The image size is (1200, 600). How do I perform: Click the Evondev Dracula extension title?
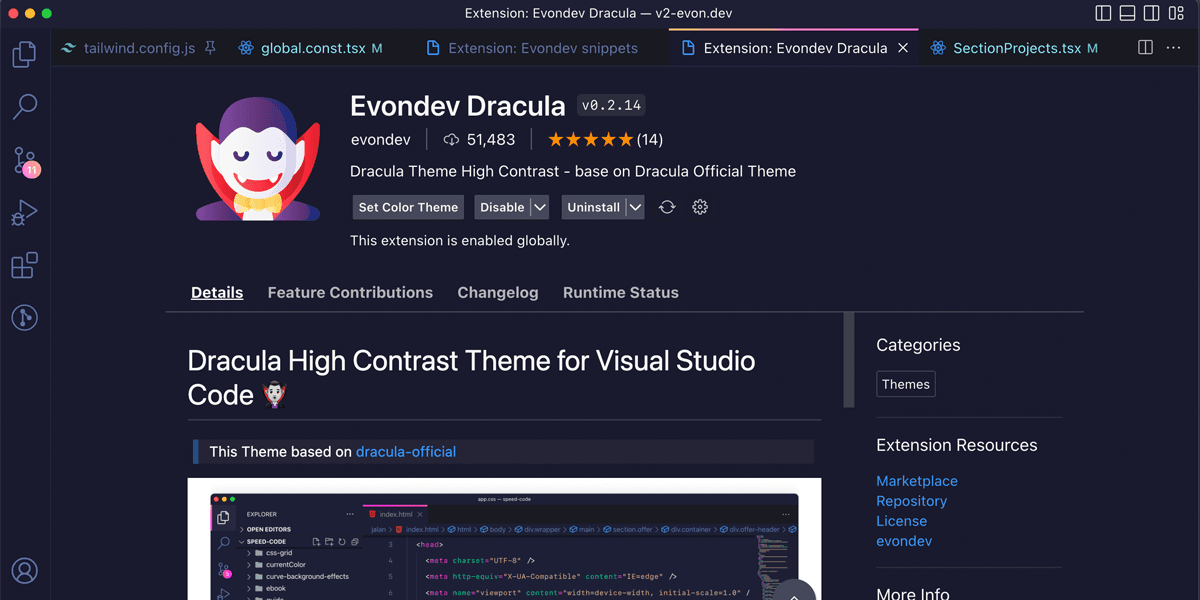[x=458, y=105]
